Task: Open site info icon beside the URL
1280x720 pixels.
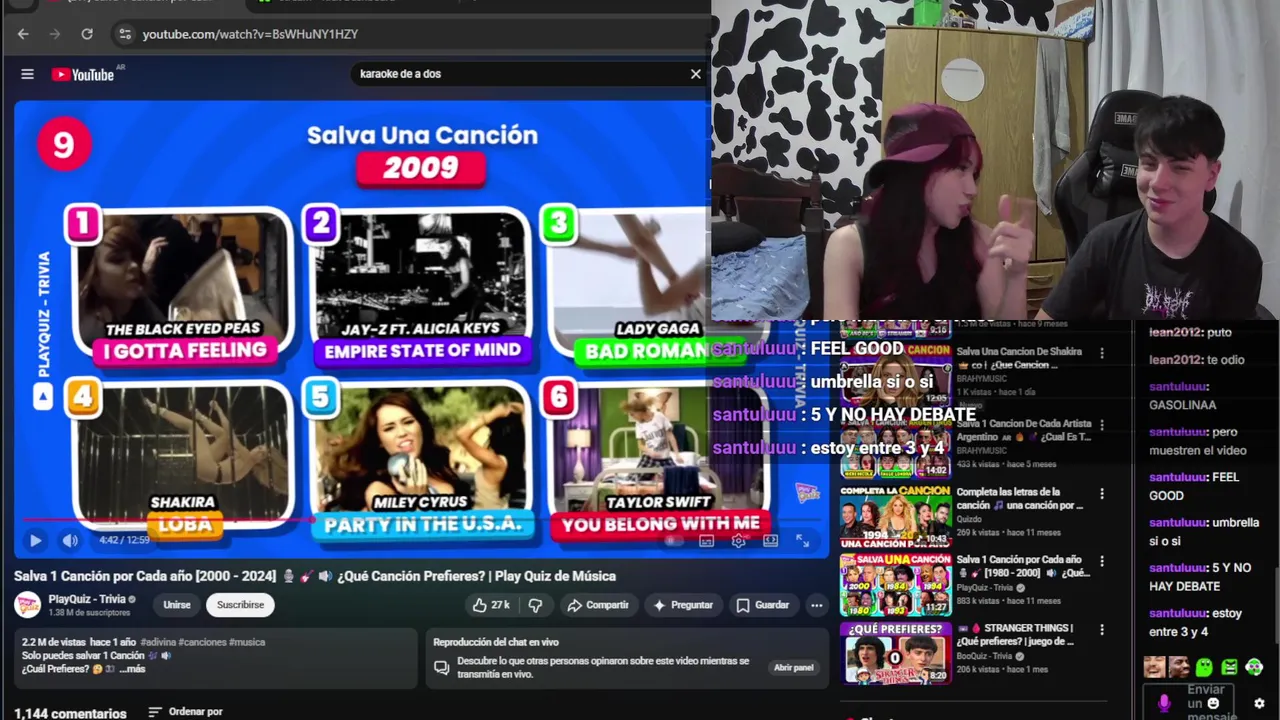Action: tap(124, 34)
